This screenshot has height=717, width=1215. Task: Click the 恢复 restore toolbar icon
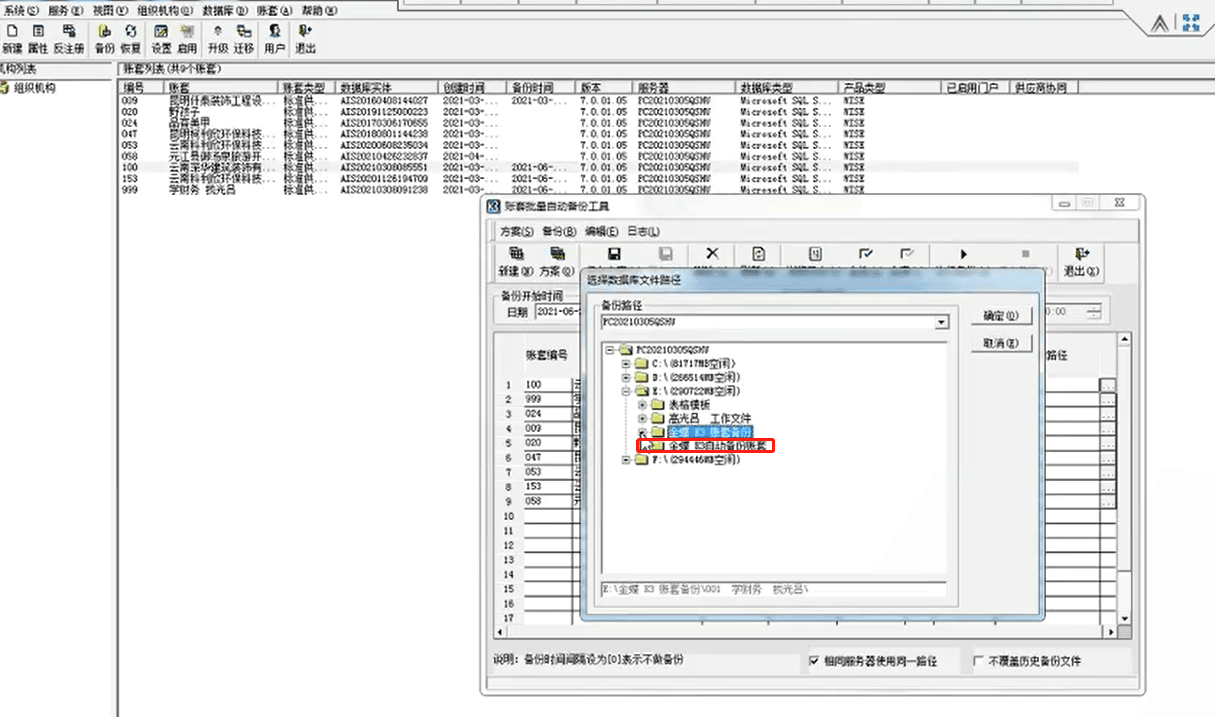[x=131, y=37]
